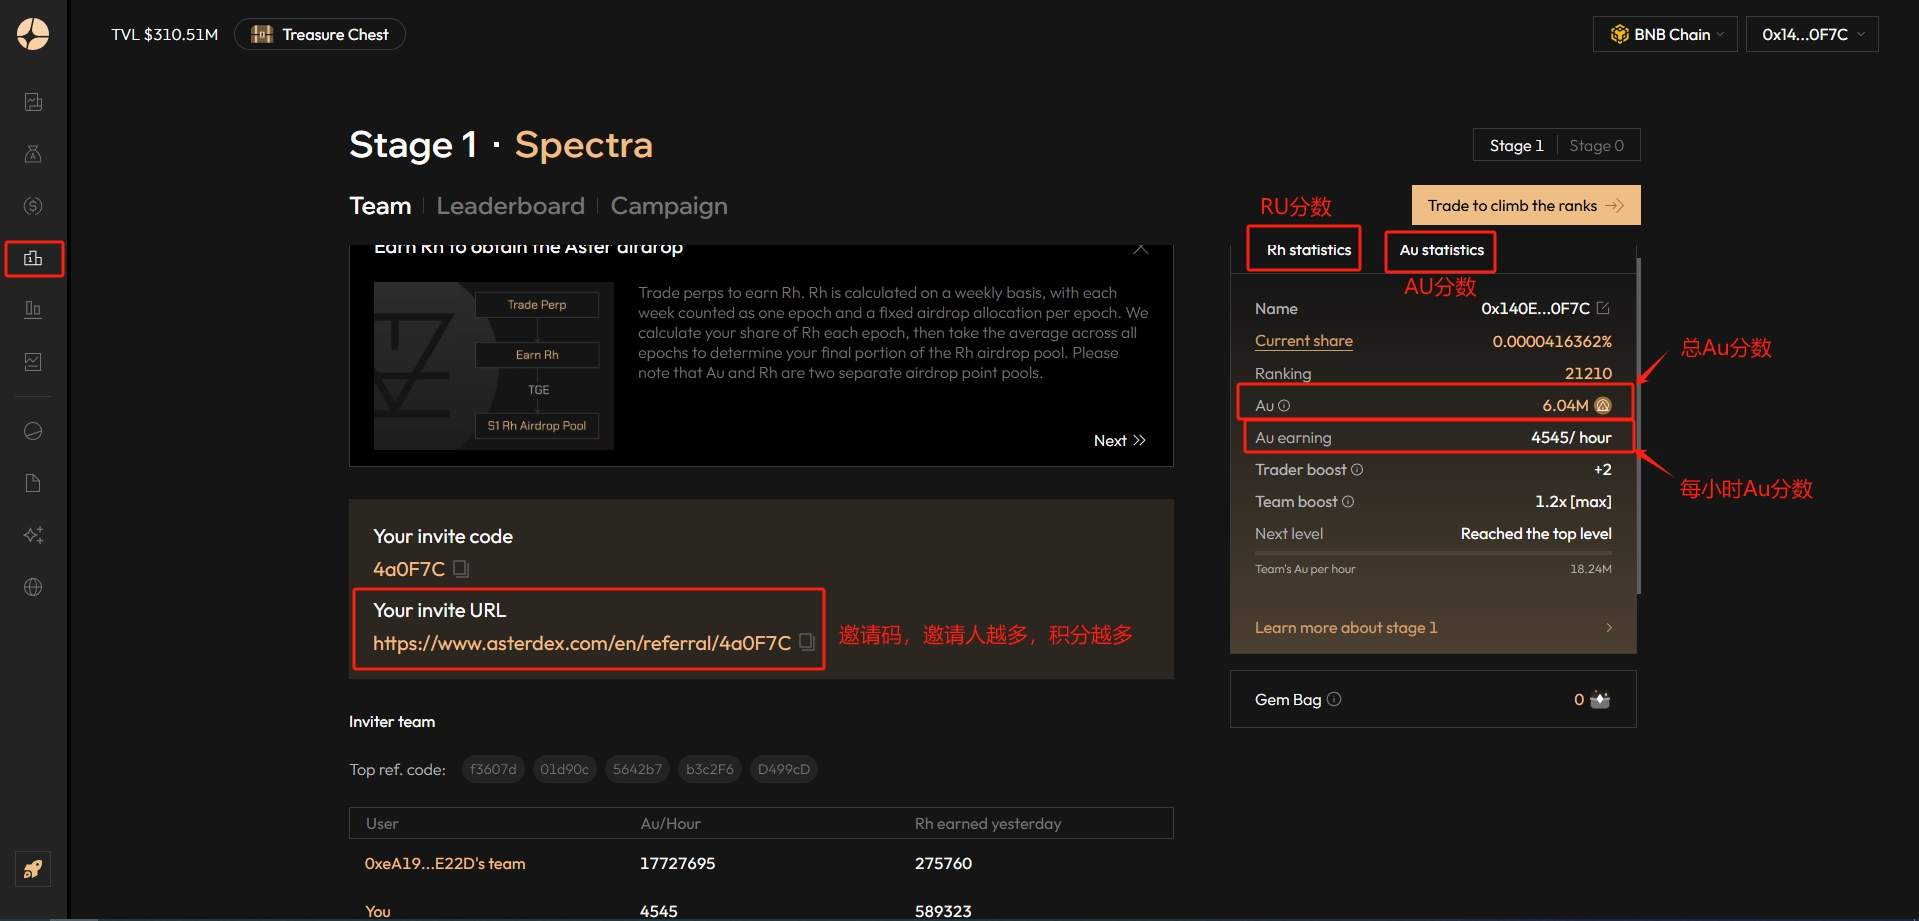
Task: Click the Team boost info icon
Action: tap(1348, 501)
